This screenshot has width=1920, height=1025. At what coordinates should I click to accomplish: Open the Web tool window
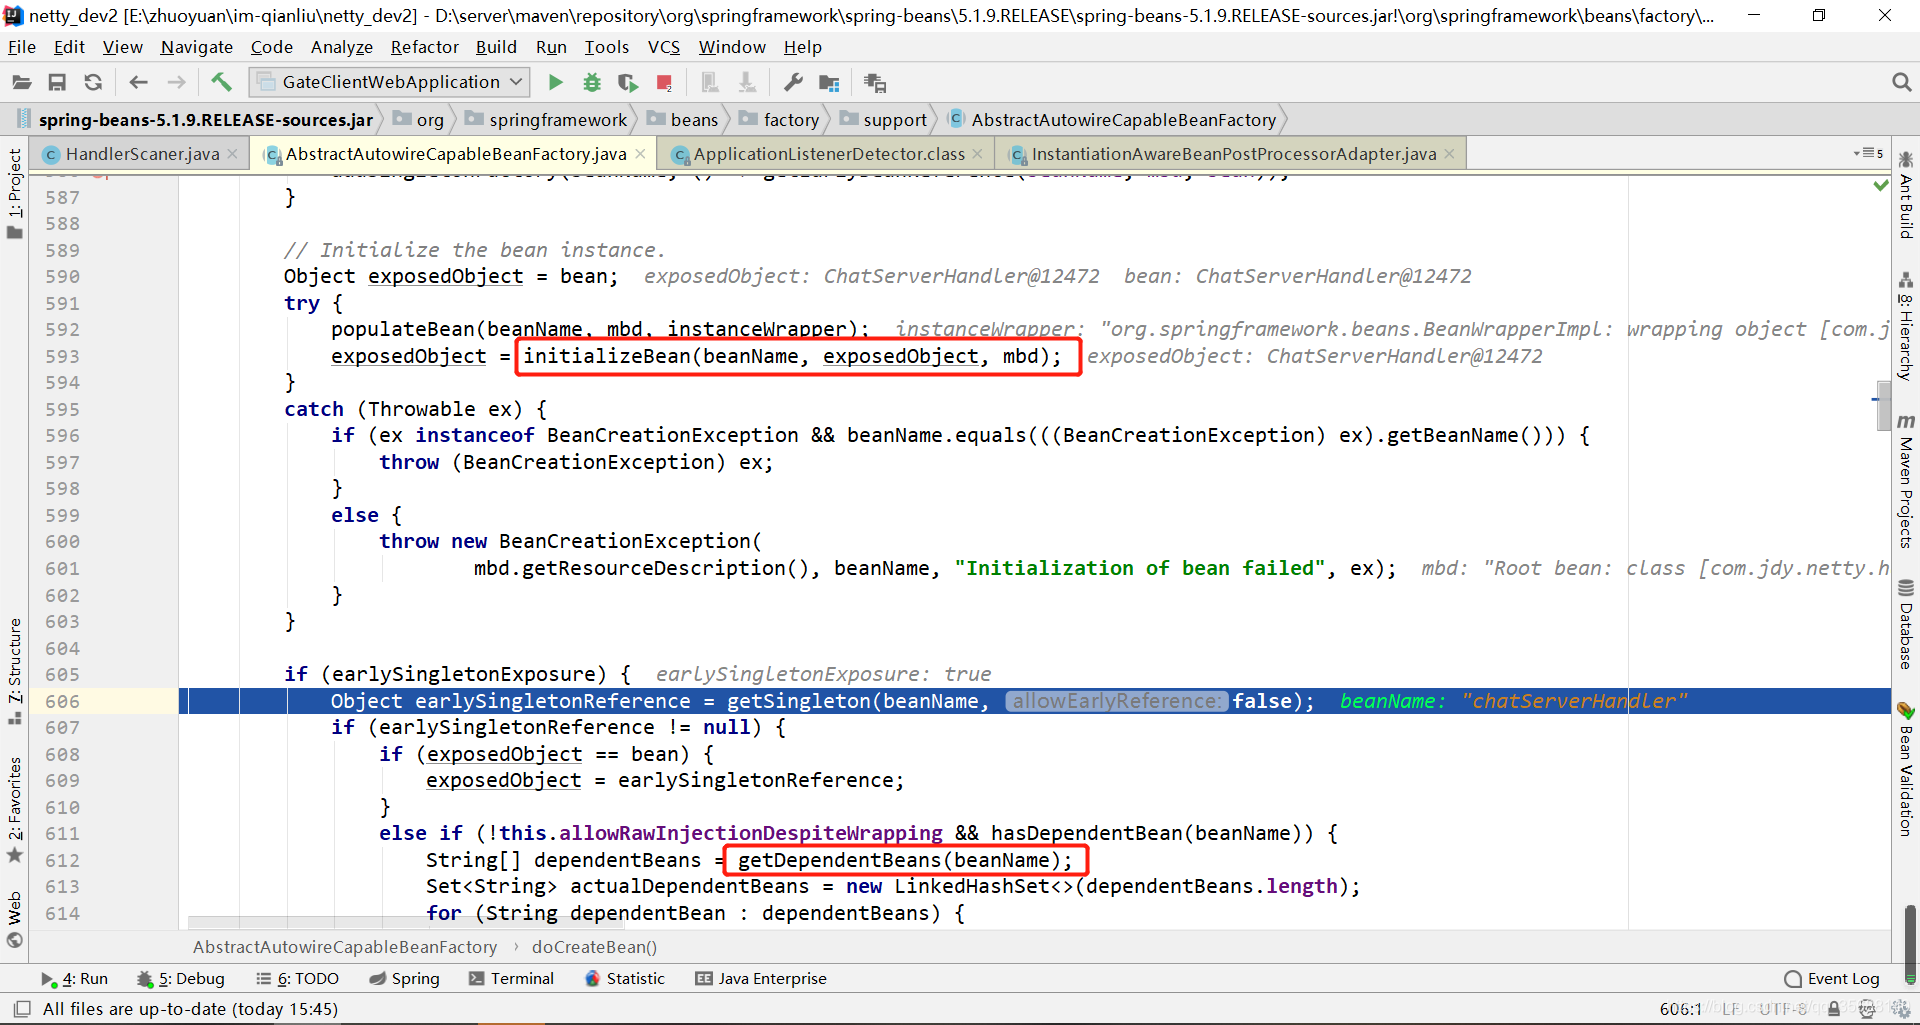coord(15,918)
